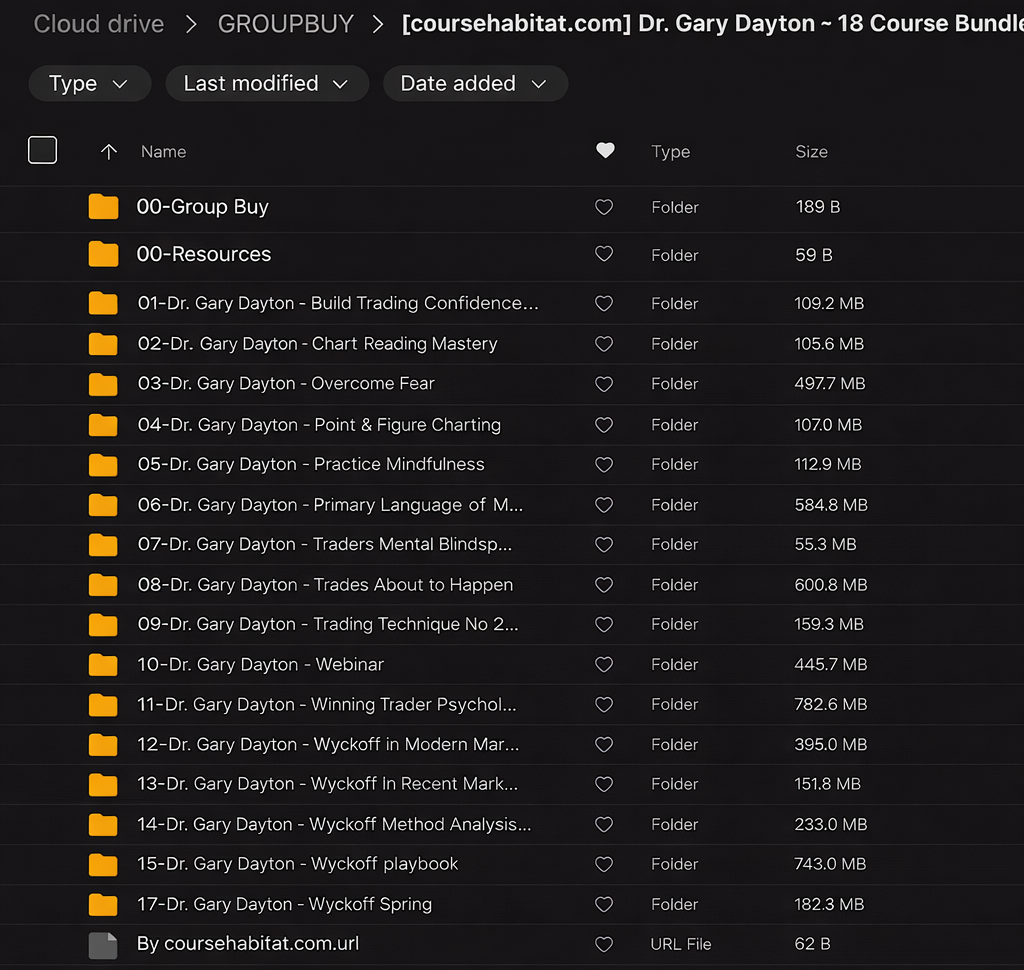Click the folder icon for 15 Wyckoff playbook
The image size is (1024, 970).
(103, 864)
